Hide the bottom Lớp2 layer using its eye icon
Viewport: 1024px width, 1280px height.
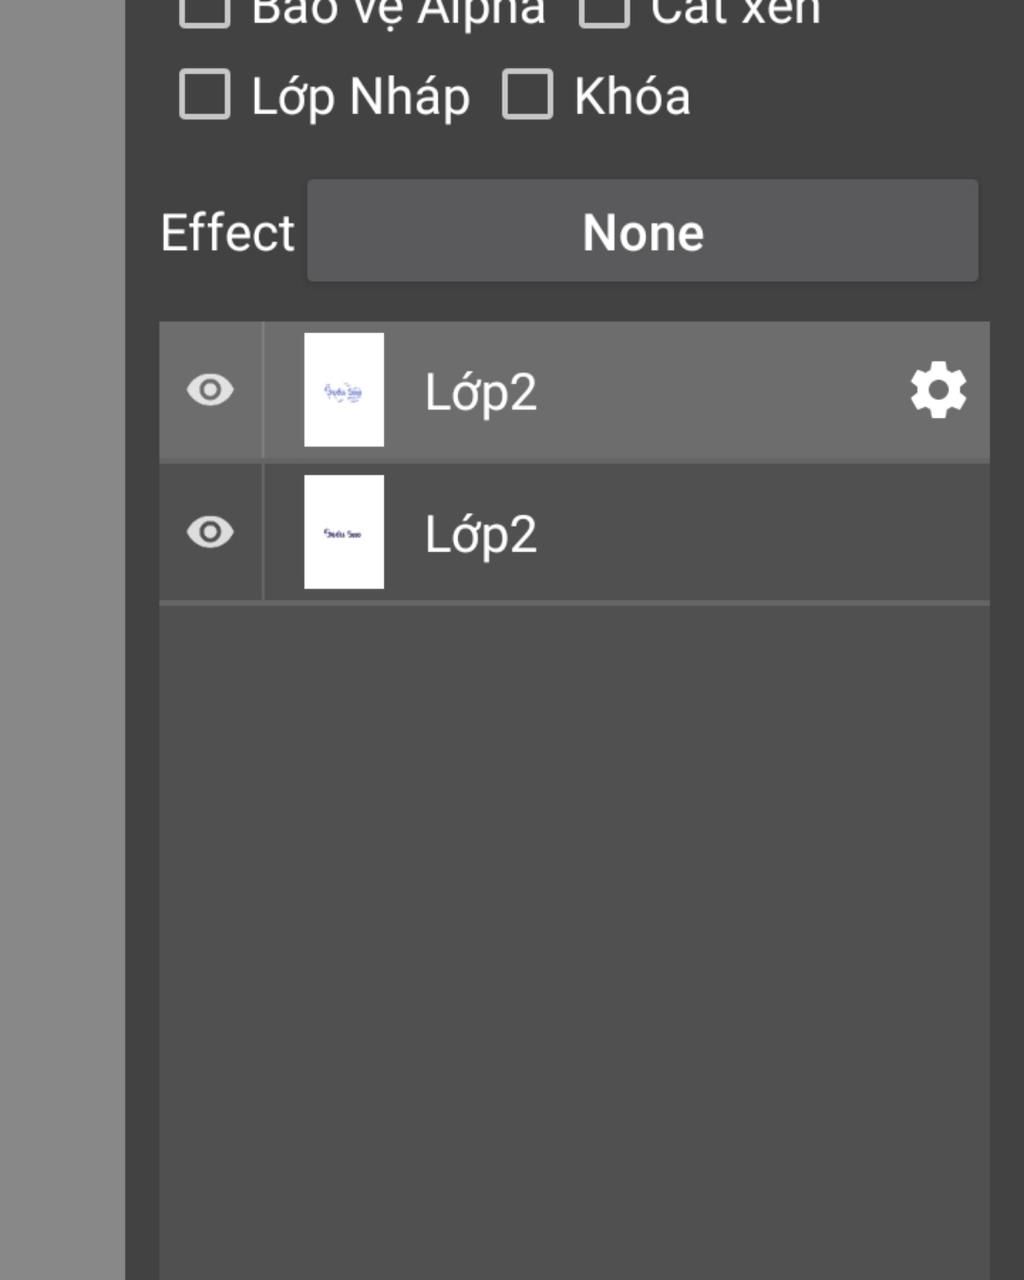click(x=210, y=532)
